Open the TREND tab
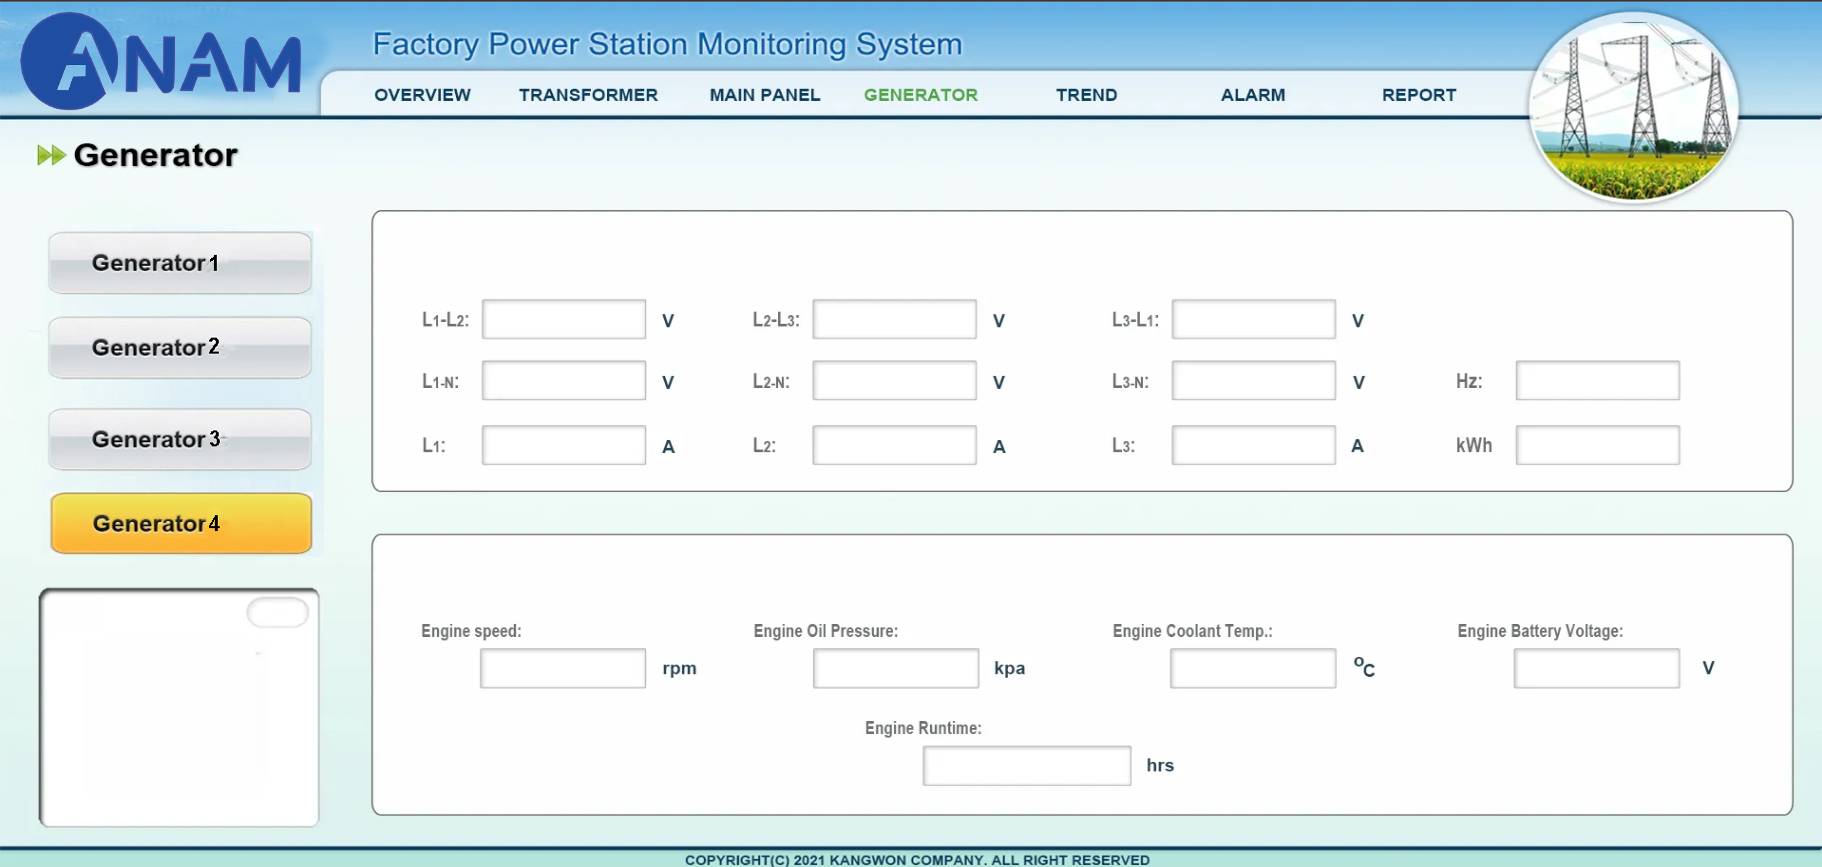Image resolution: width=1822 pixels, height=867 pixels. click(x=1086, y=95)
